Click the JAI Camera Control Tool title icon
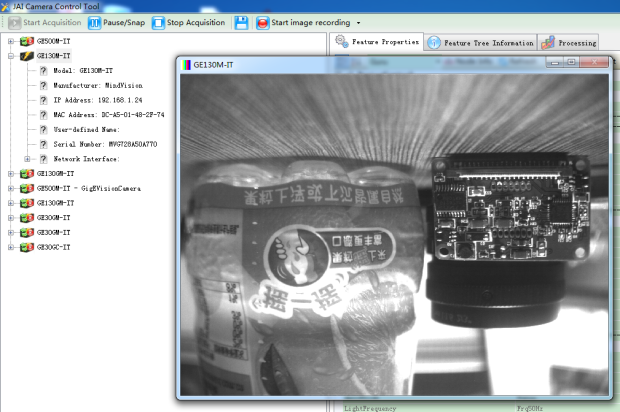620x412 pixels. (x=5, y=6)
